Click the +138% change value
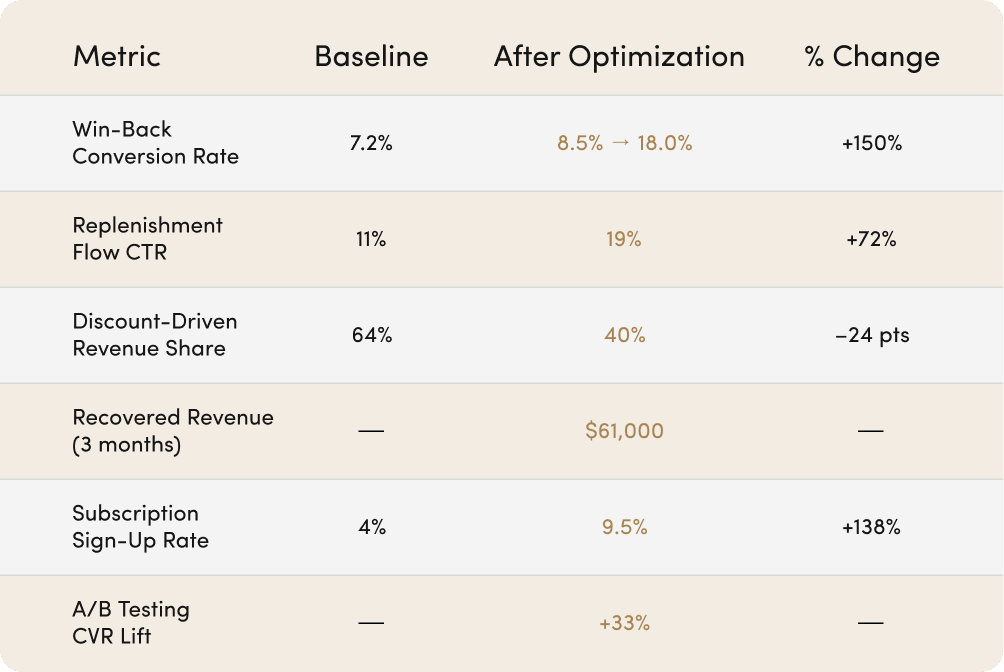Viewport: 1004px width, 672px height. coord(871,527)
